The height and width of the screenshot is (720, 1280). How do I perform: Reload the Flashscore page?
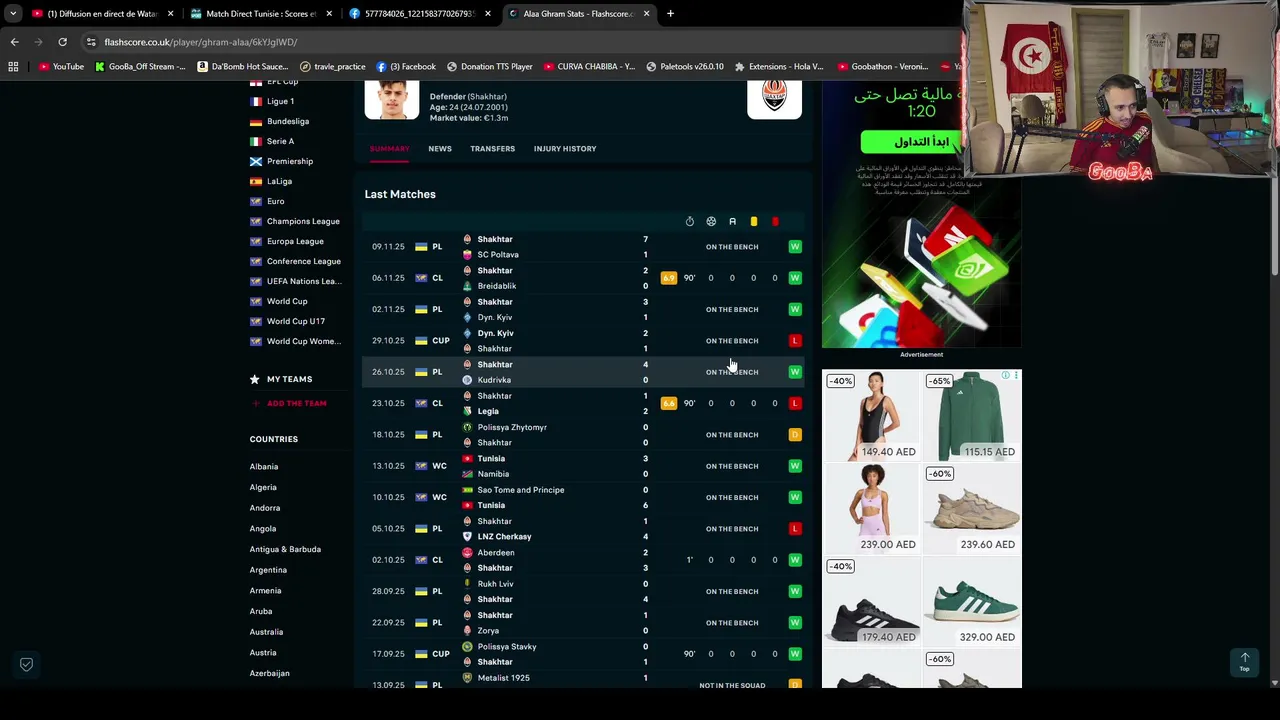click(62, 42)
